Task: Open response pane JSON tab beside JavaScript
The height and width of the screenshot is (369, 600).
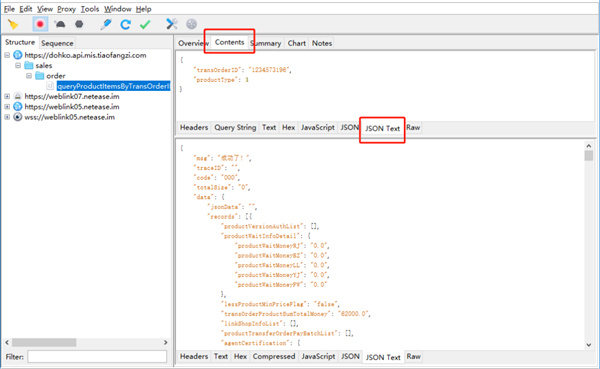Action: click(350, 356)
